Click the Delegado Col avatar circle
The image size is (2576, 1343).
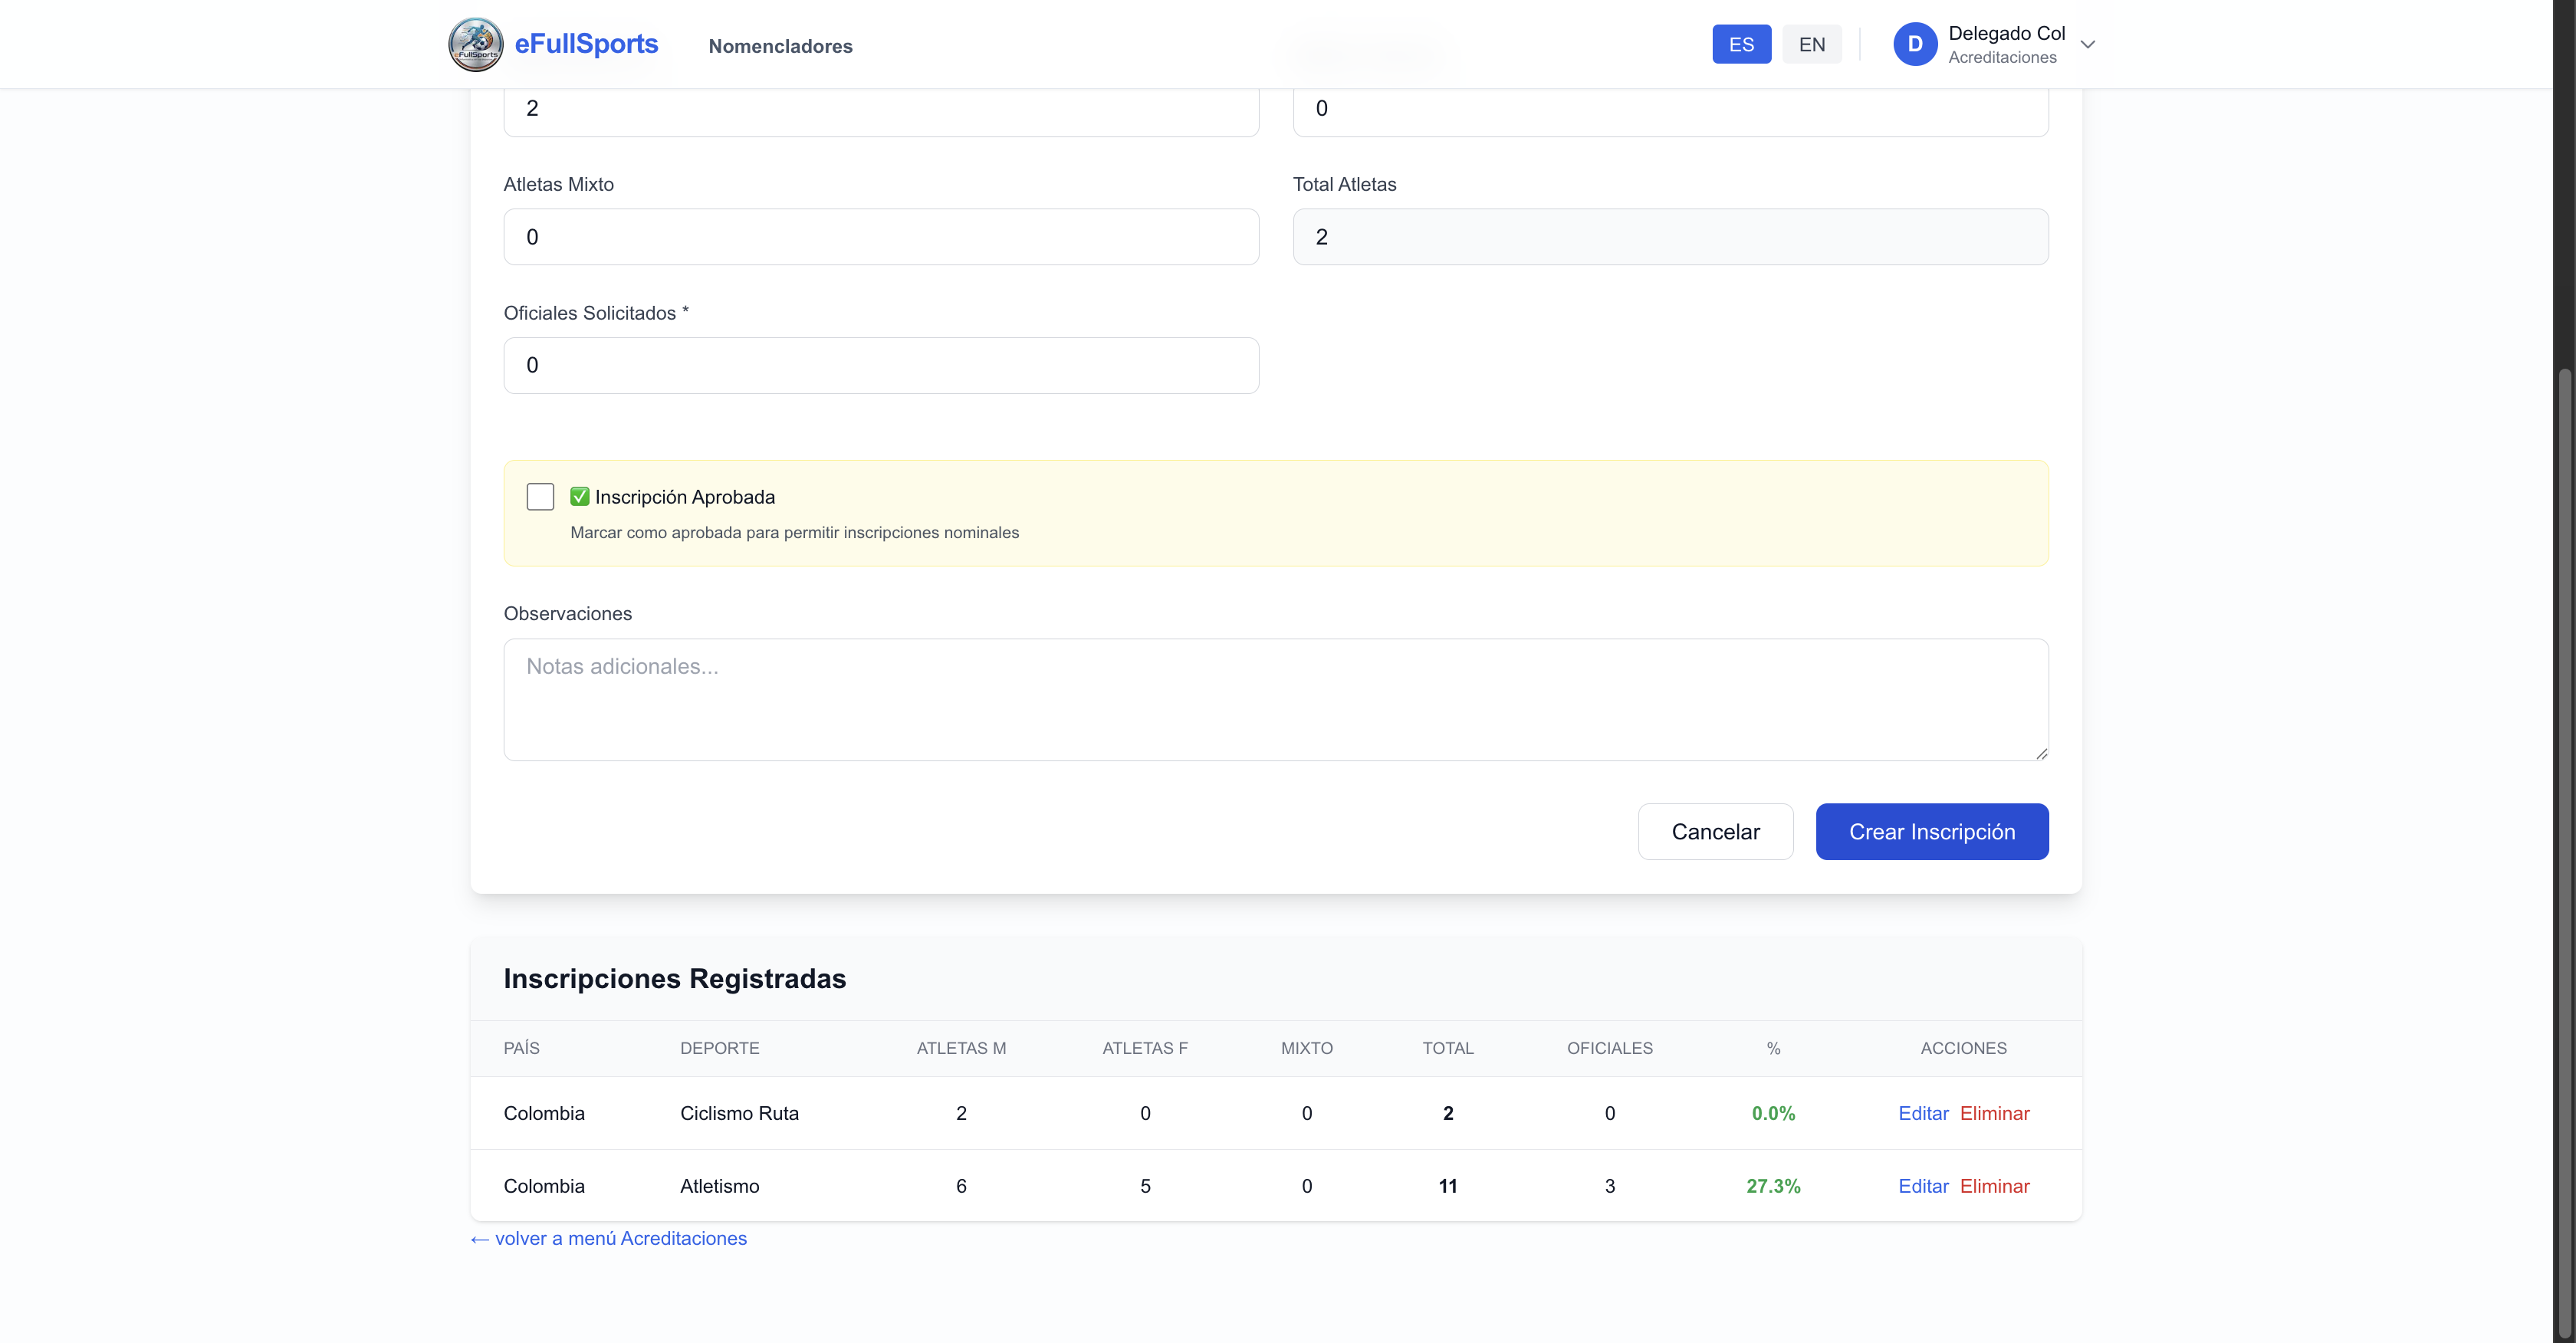click(x=1914, y=44)
